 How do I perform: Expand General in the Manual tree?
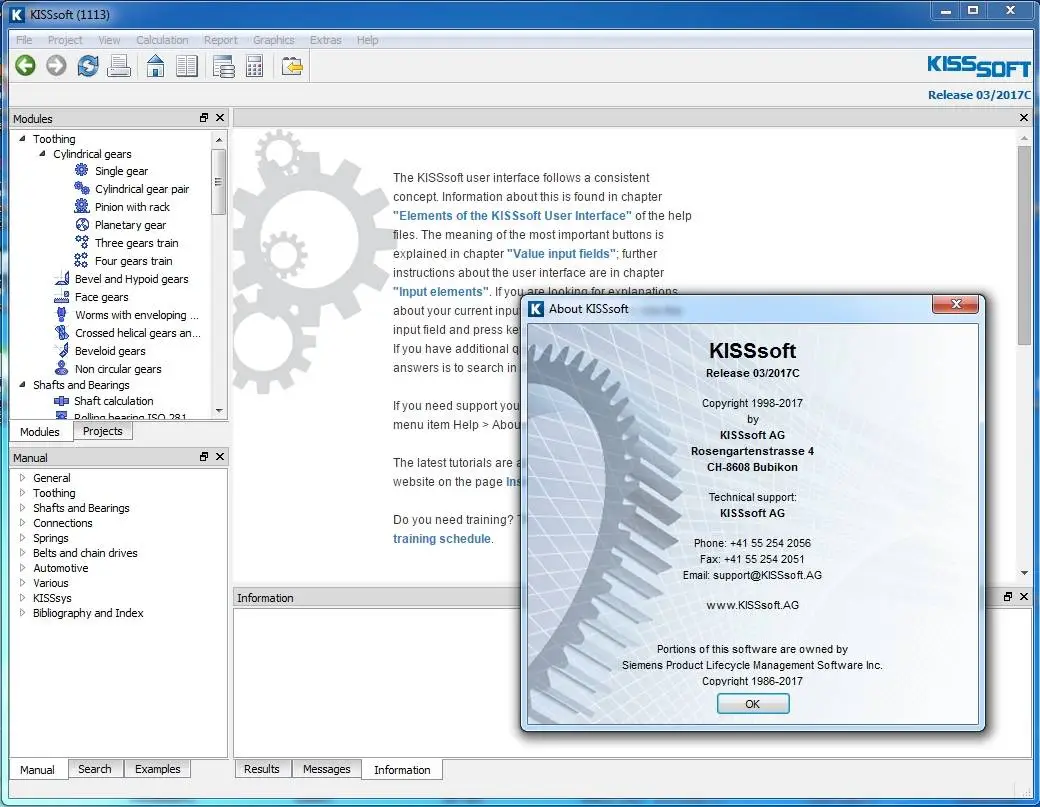point(23,478)
